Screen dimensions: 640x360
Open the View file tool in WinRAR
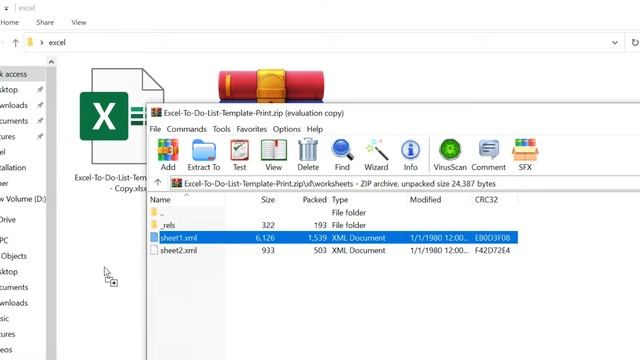[273, 155]
